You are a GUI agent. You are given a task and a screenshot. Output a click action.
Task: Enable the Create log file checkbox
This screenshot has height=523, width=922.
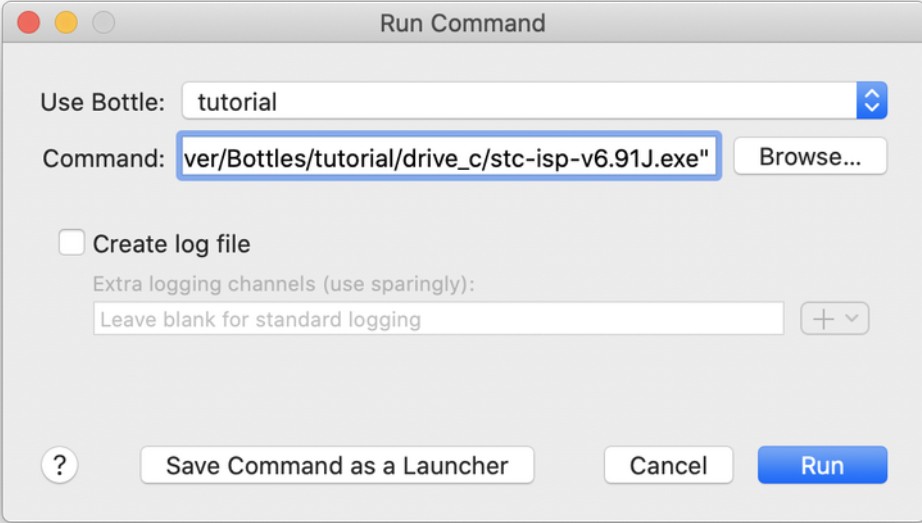click(x=72, y=243)
